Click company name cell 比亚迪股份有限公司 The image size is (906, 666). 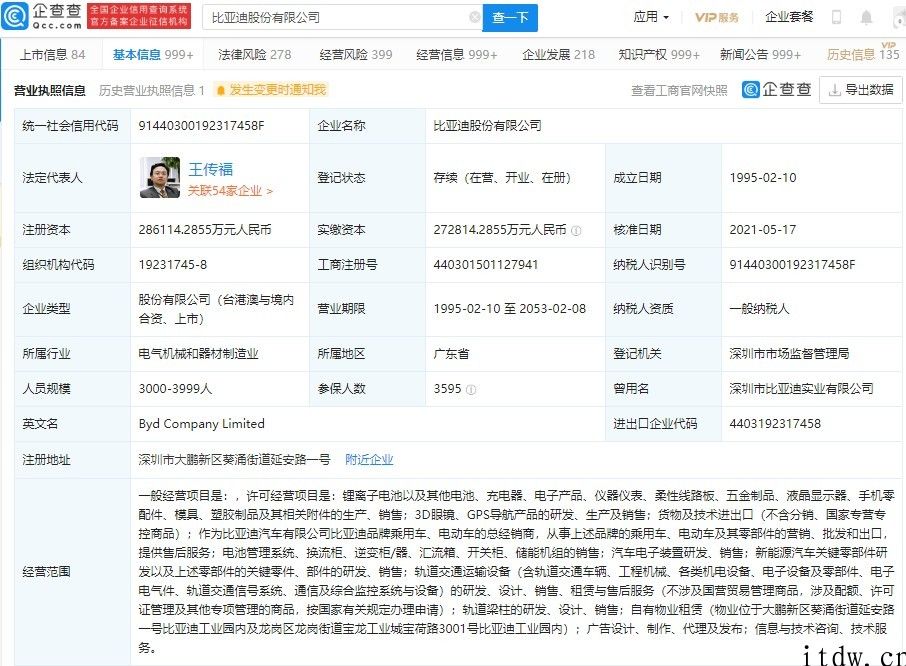[487, 126]
